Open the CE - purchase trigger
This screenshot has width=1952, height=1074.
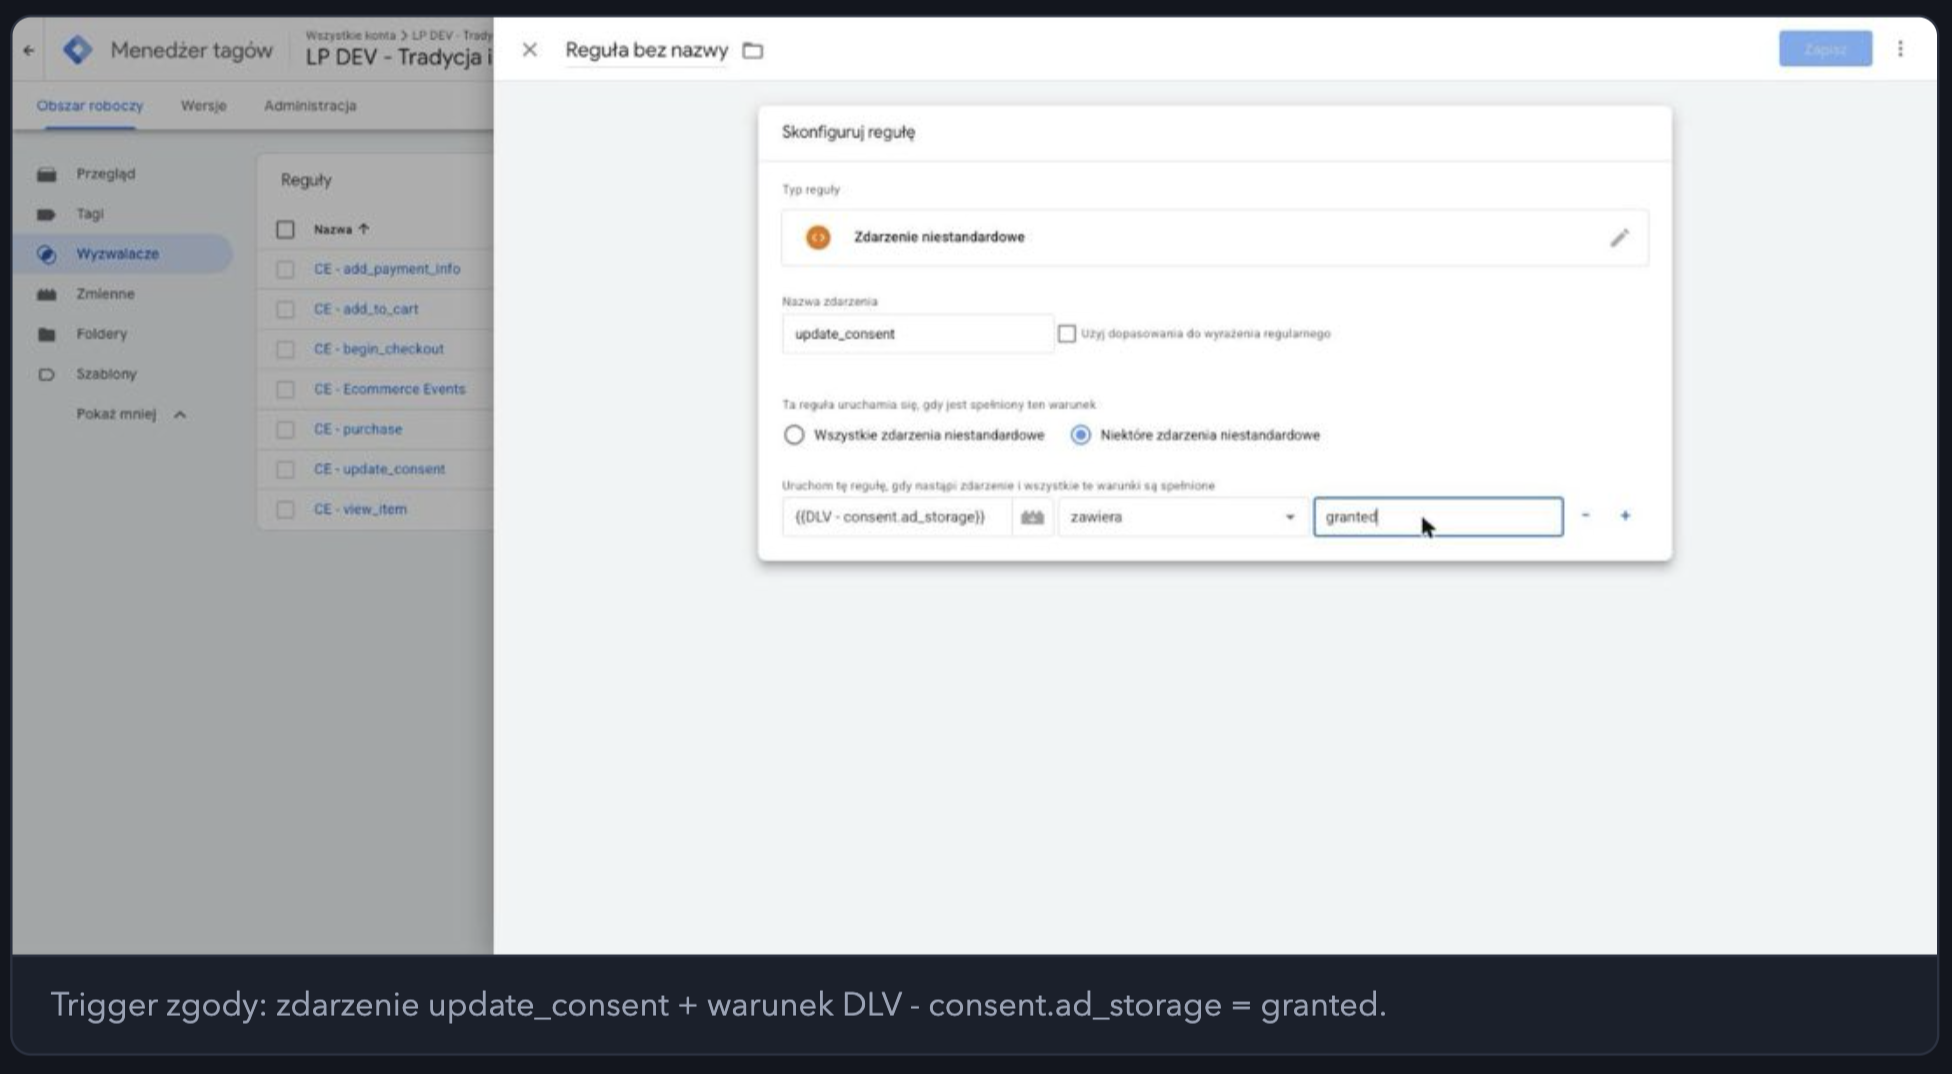click(x=358, y=429)
